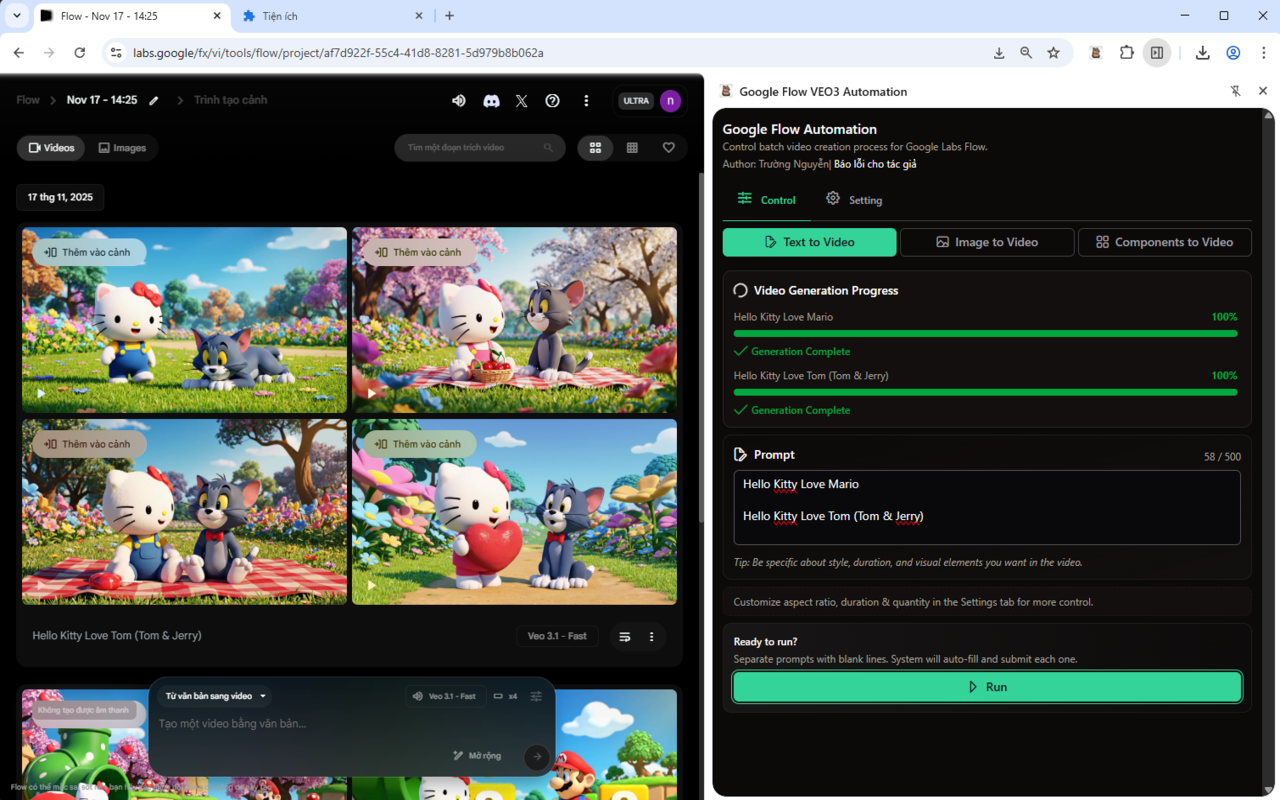Open the X (Twitter) link icon

tap(521, 101)
